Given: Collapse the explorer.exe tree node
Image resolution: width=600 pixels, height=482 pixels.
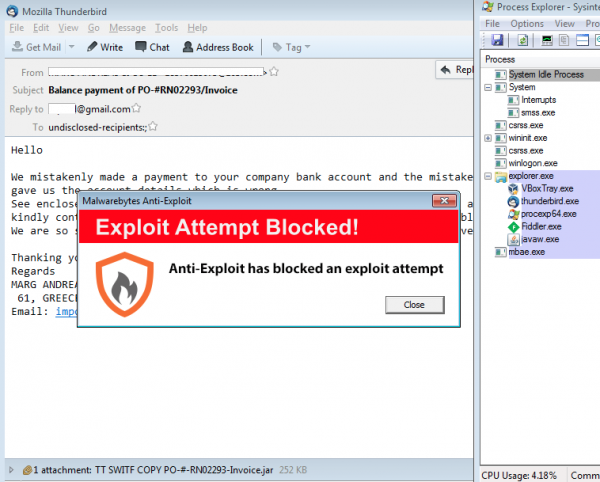Looking at the screenshot, I should pos(488,176).
